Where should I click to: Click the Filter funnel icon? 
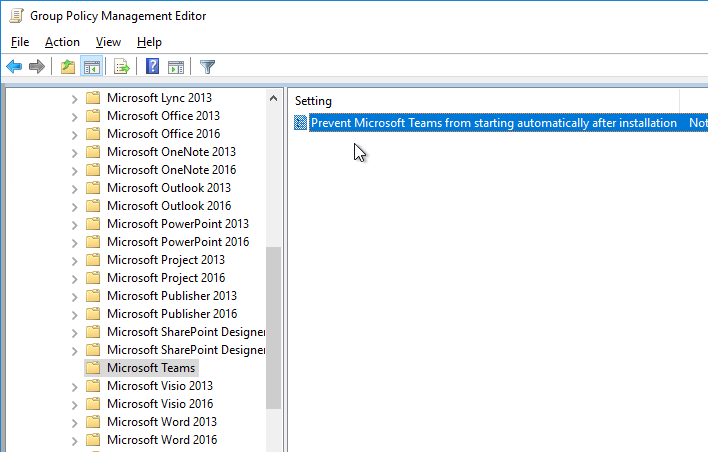[x=207, y=67]
